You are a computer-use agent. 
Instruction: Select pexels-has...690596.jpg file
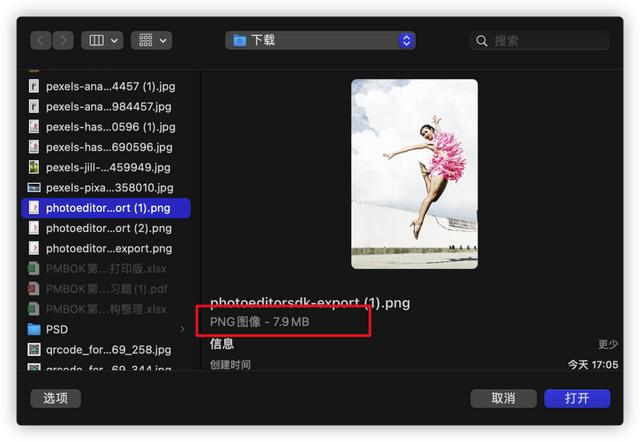coord(106,147)
